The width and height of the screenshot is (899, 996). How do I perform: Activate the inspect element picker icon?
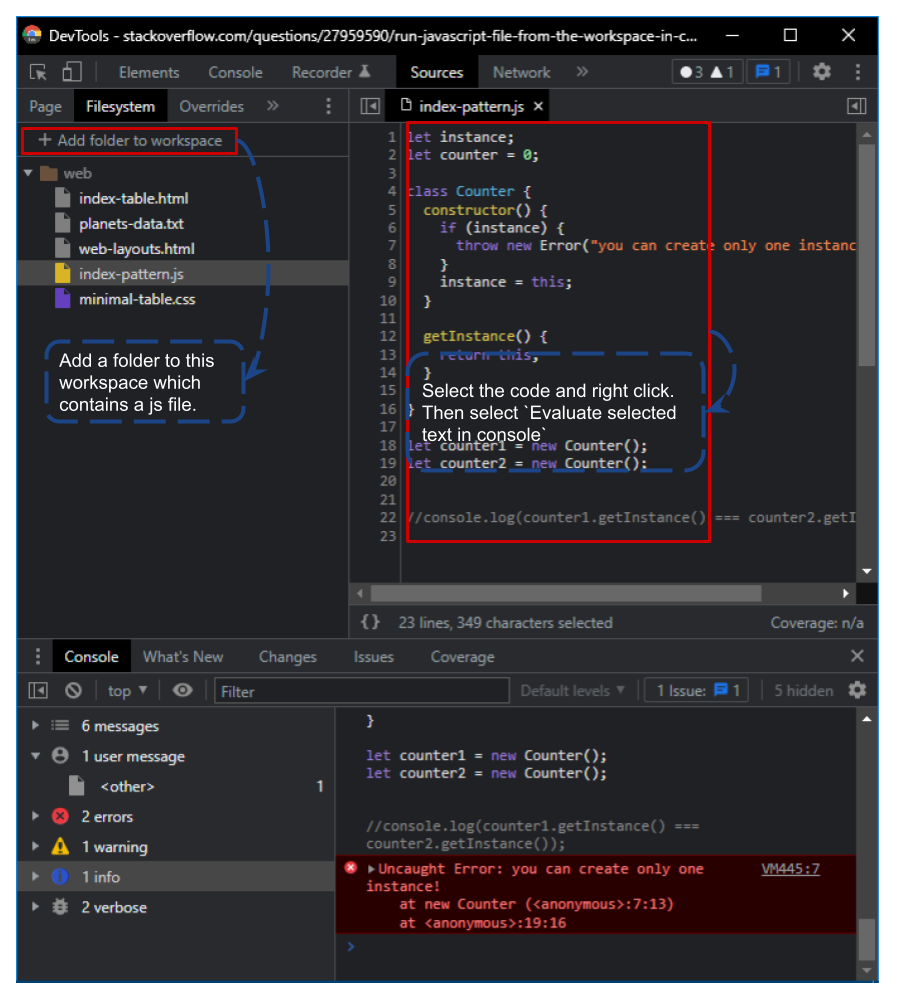point(39,72)
